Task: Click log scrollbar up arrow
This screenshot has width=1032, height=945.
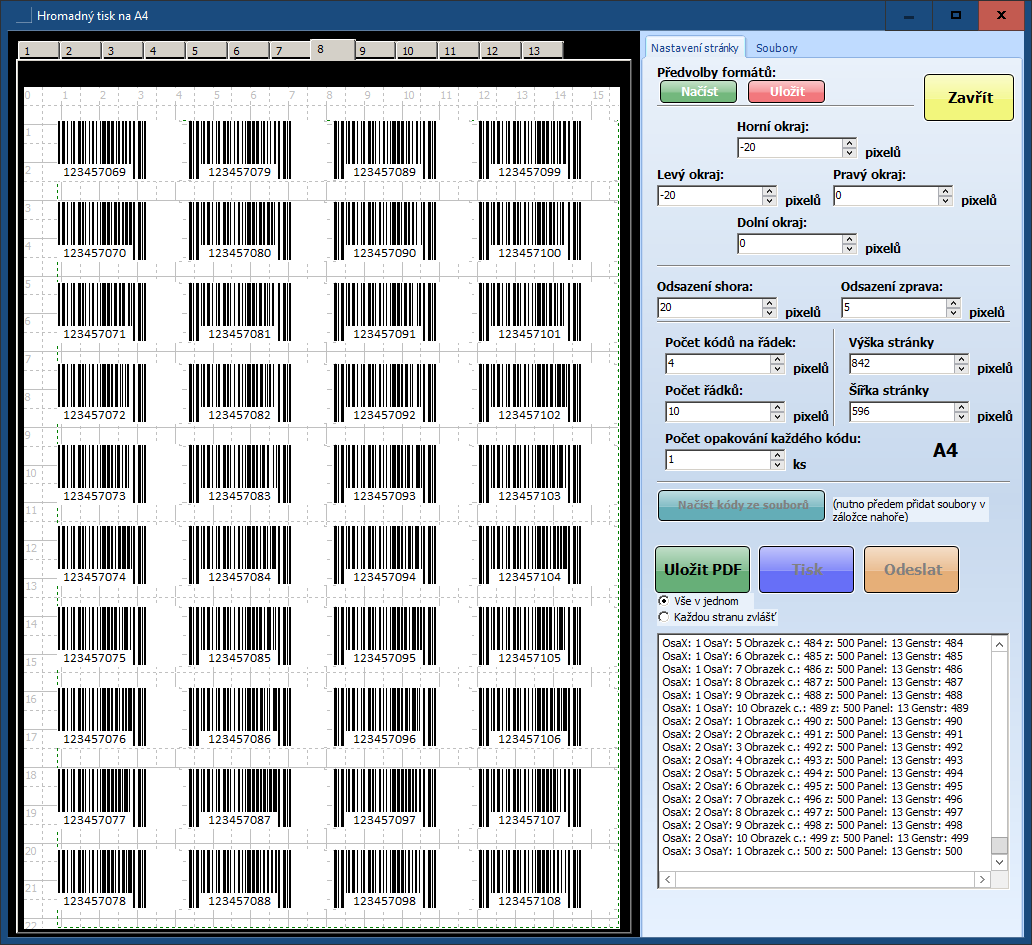Action: (x=999, y=644)
